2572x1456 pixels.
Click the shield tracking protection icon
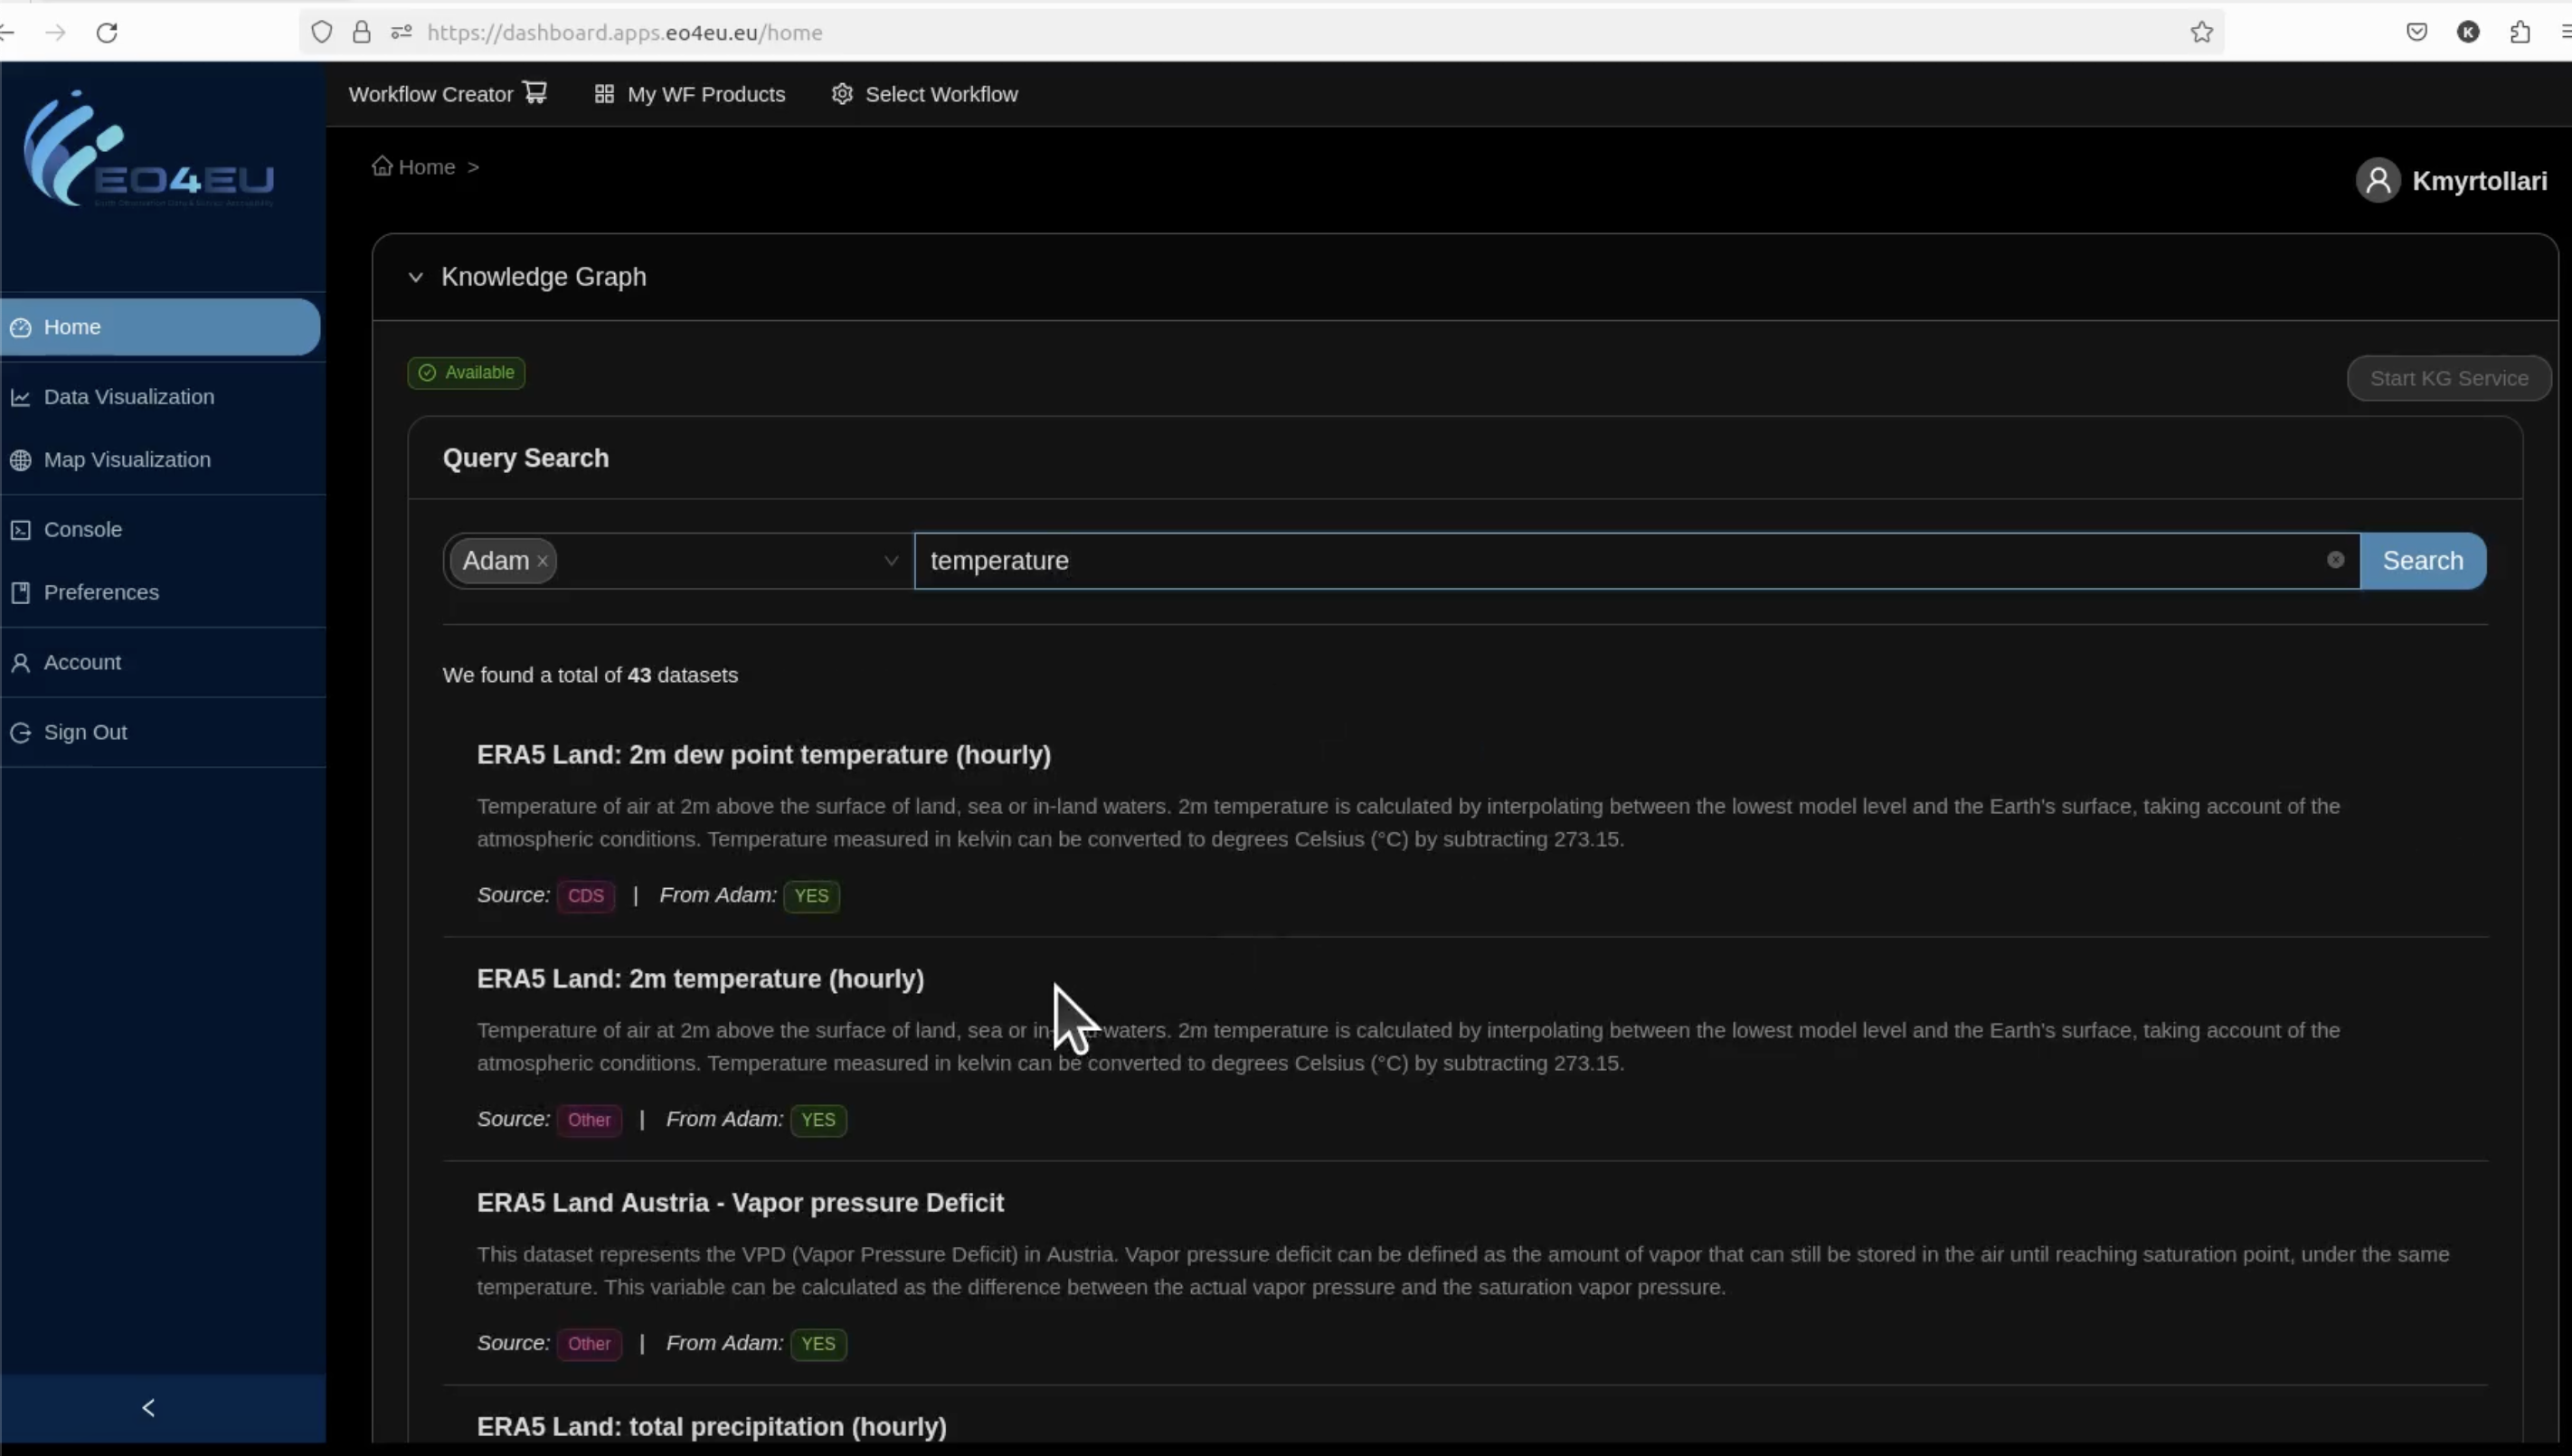click(321, 33)
